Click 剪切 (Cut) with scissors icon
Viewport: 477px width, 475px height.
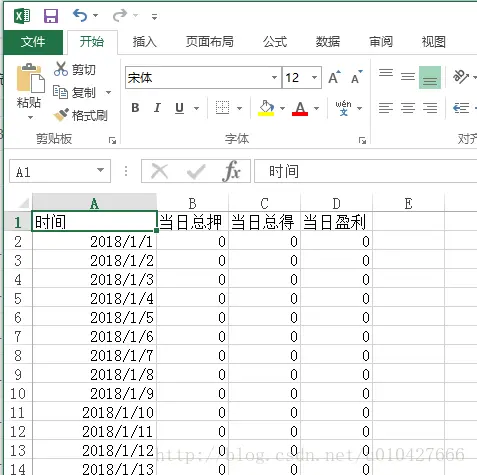click(x=75, y=69)
